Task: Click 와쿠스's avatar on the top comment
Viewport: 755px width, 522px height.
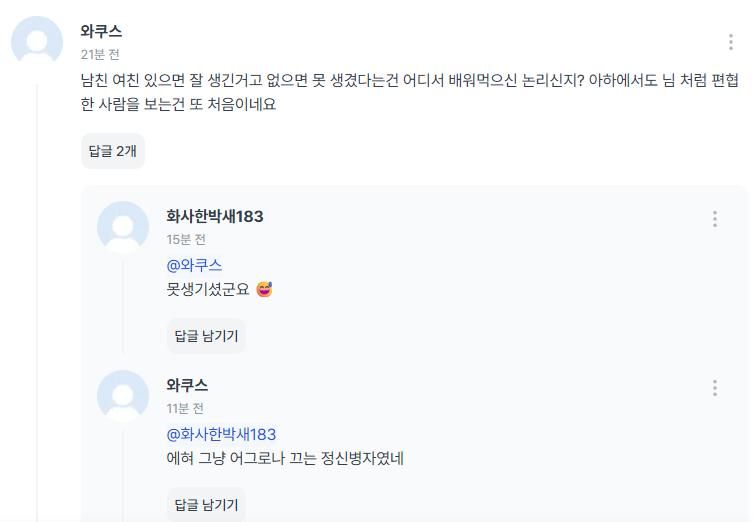Action: pyautogui.click(x=37, y=42)
